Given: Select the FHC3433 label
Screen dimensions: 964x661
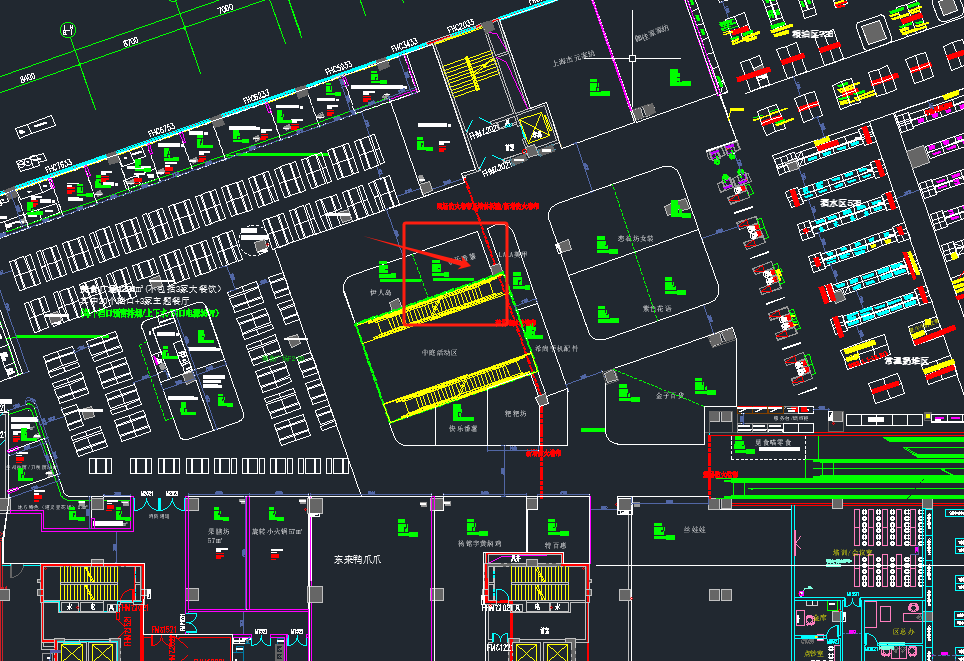Looking at the screenshot, I should 404,46.
